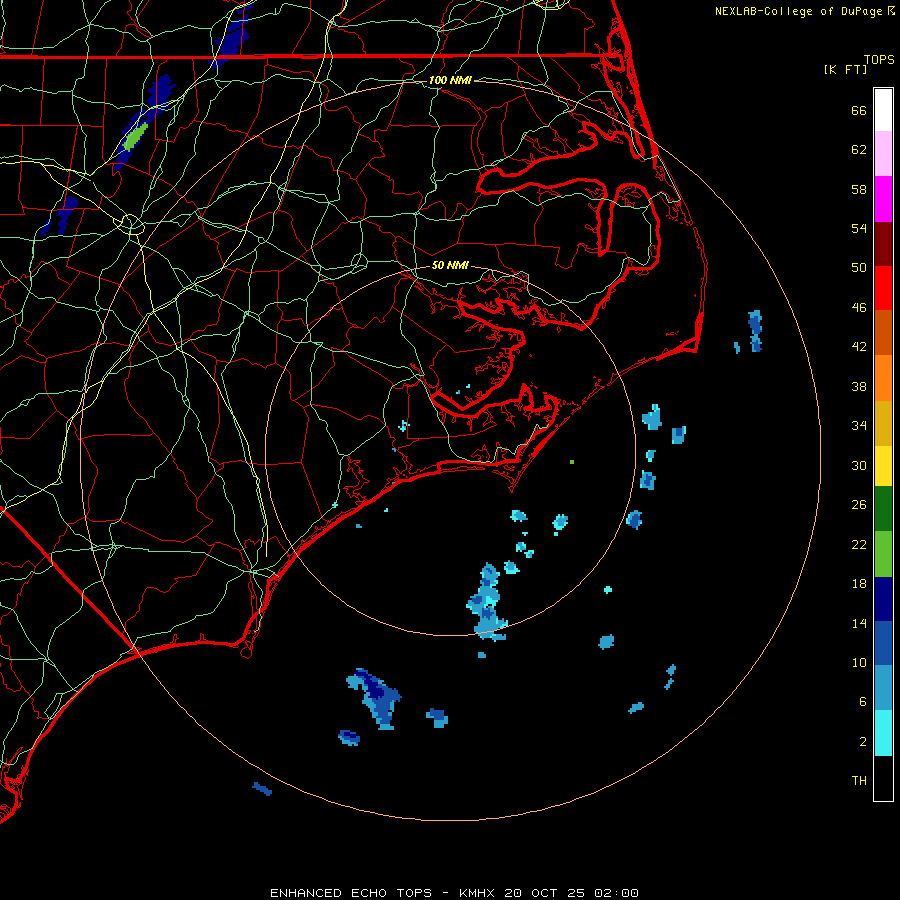
Task: Click the gold 38 kft legend swatch
Action: coord(883,424)
